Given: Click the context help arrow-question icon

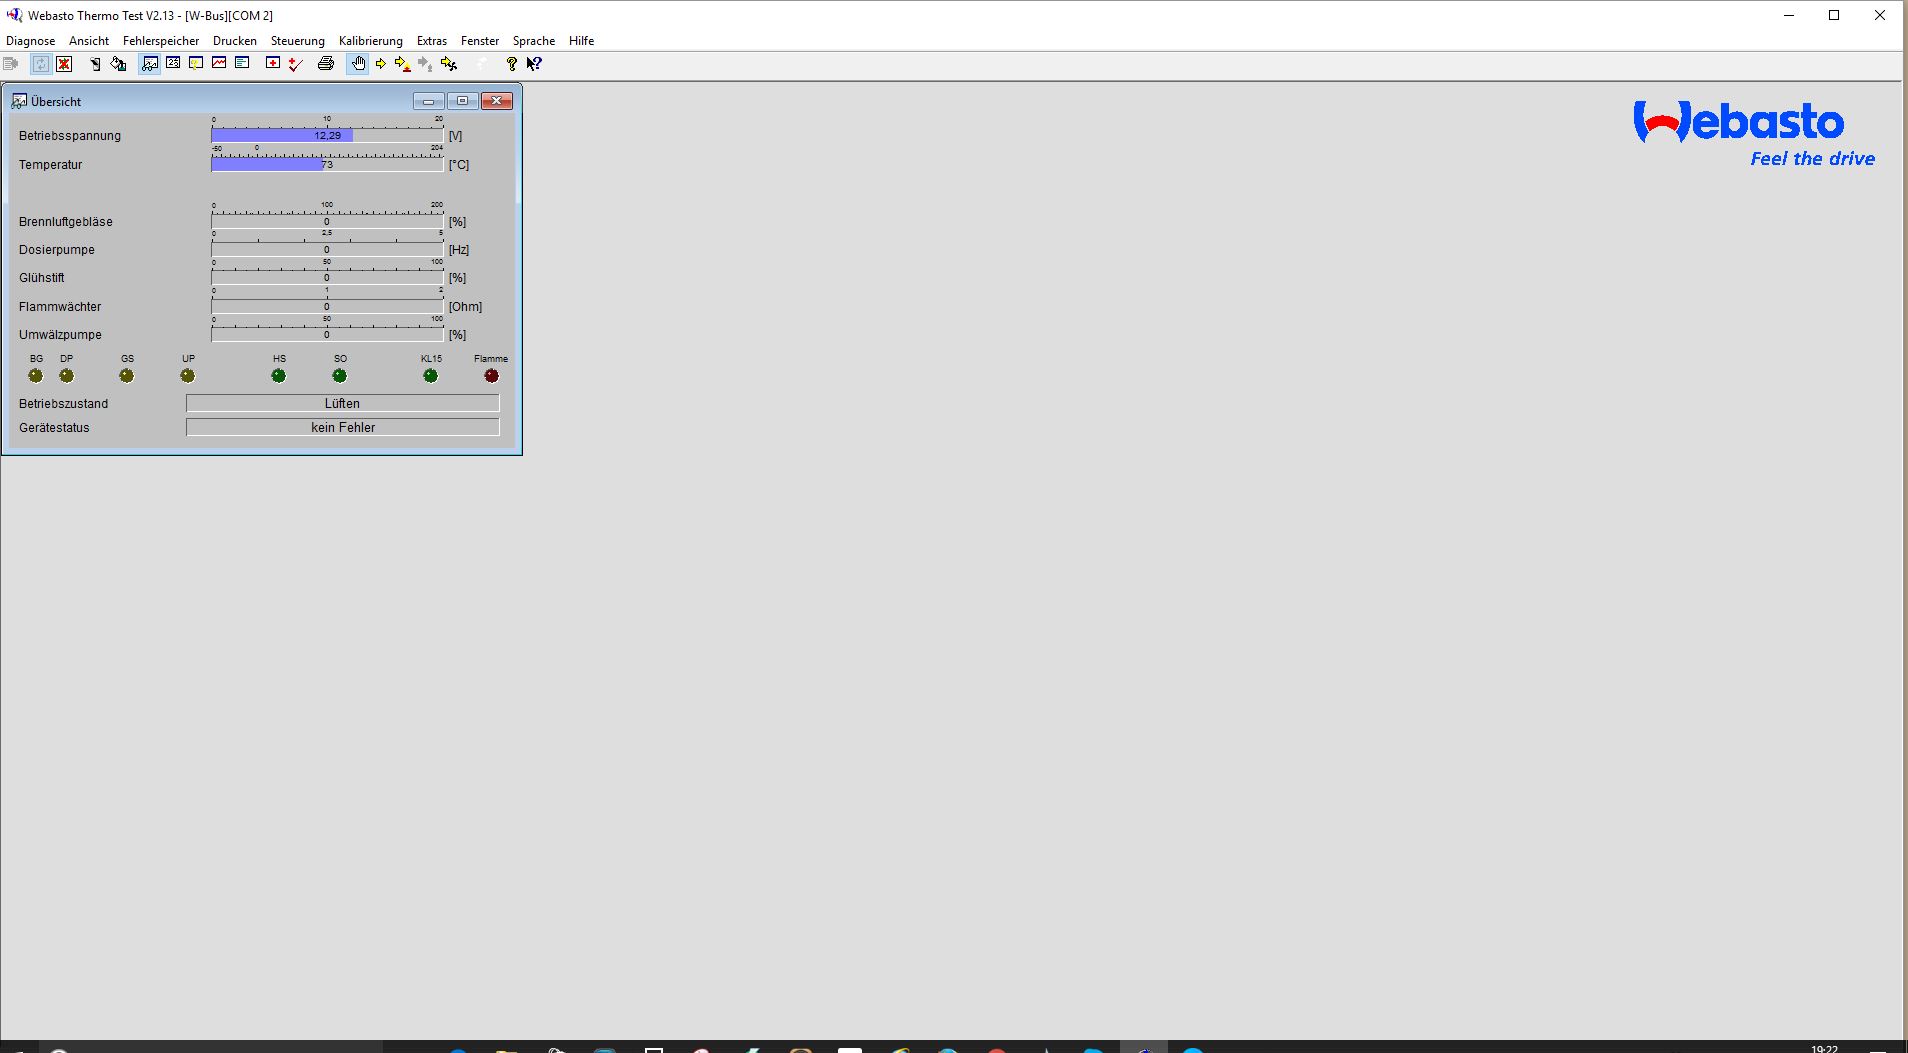Looking at the screenshot, I should (x=534, y=64).
